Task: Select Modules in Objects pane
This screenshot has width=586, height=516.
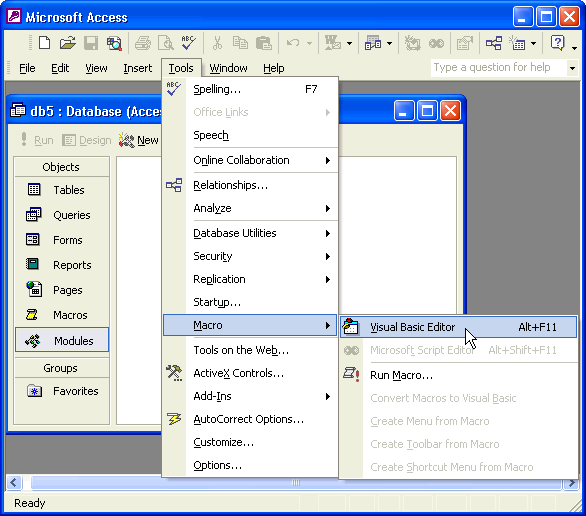Action: pos(62,340)
